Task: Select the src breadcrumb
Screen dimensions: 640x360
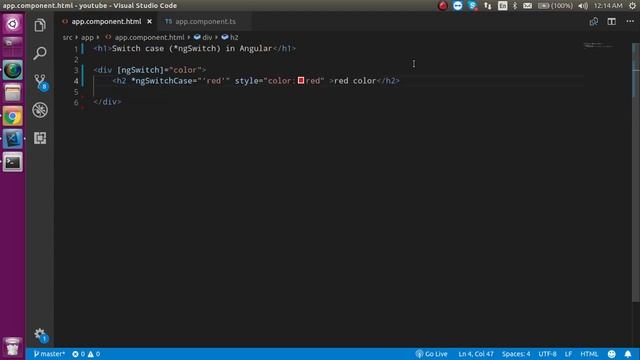Action: point(67,37)
